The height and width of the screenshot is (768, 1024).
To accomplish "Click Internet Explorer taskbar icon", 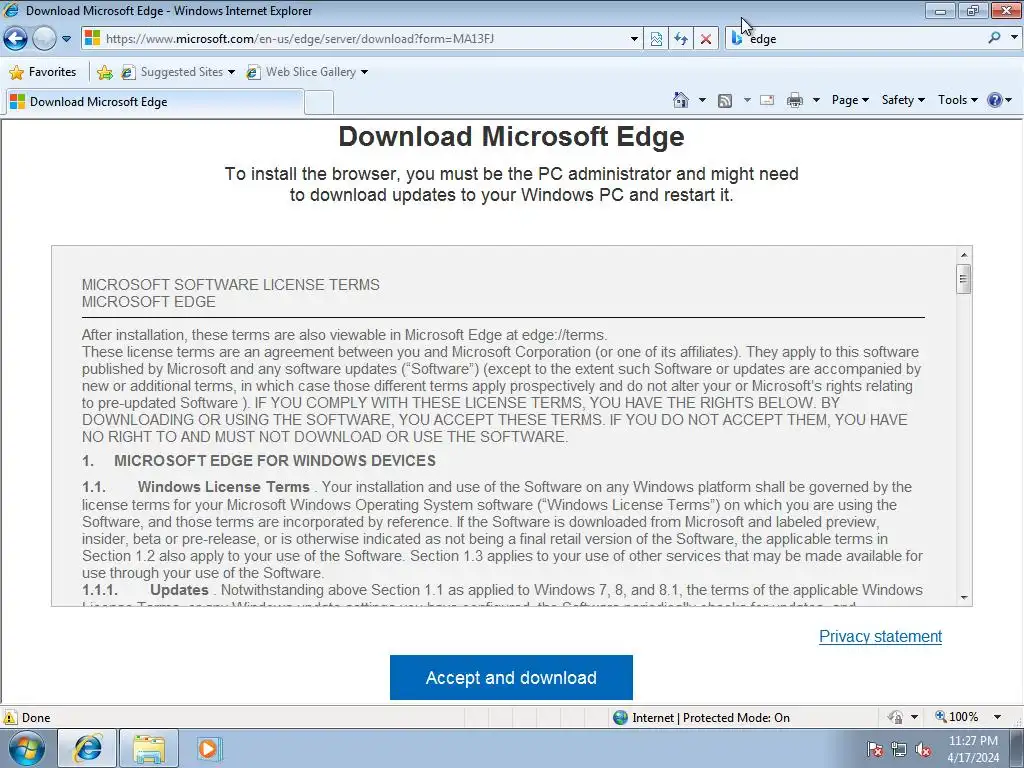I will point(88,748).
